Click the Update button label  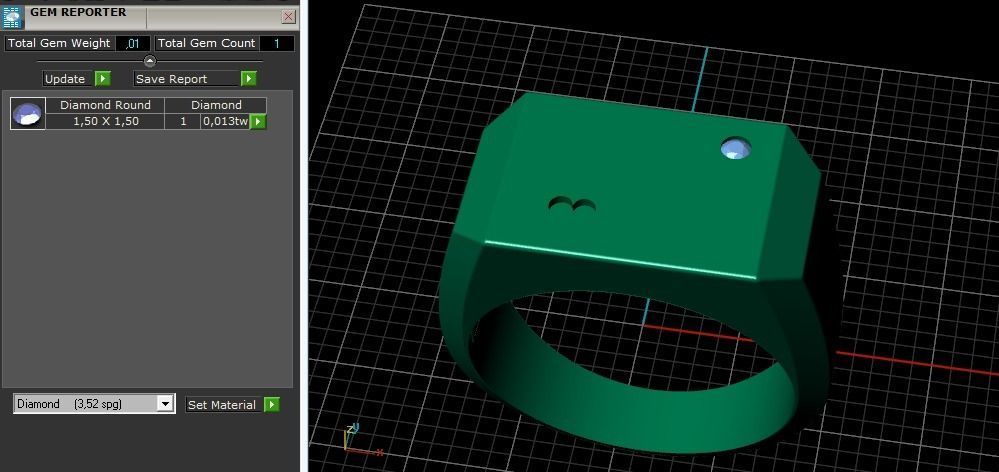tap(68, 79)
